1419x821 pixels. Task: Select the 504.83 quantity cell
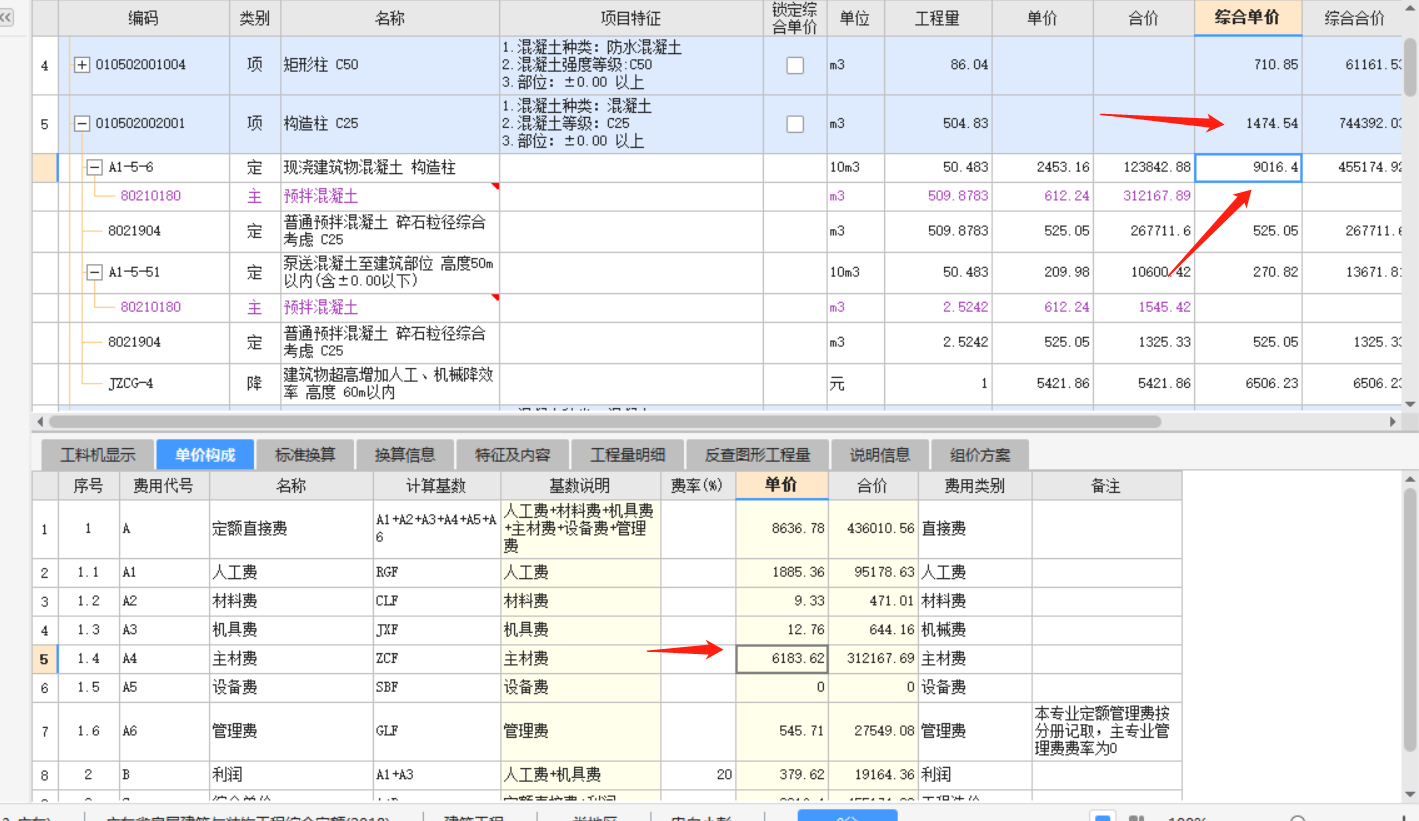click(x=938, y=124)
